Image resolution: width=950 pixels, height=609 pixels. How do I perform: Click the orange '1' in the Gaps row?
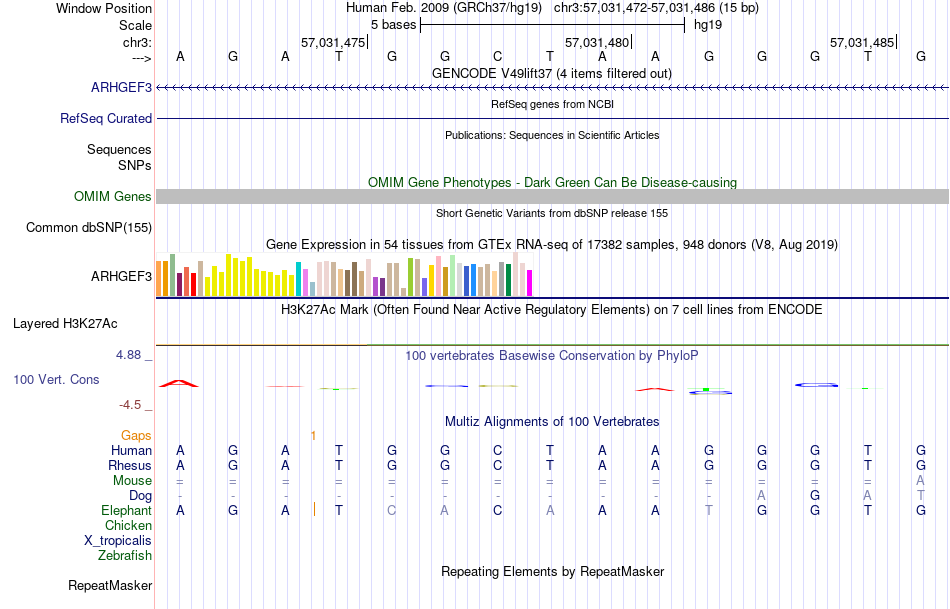[313, 436]
